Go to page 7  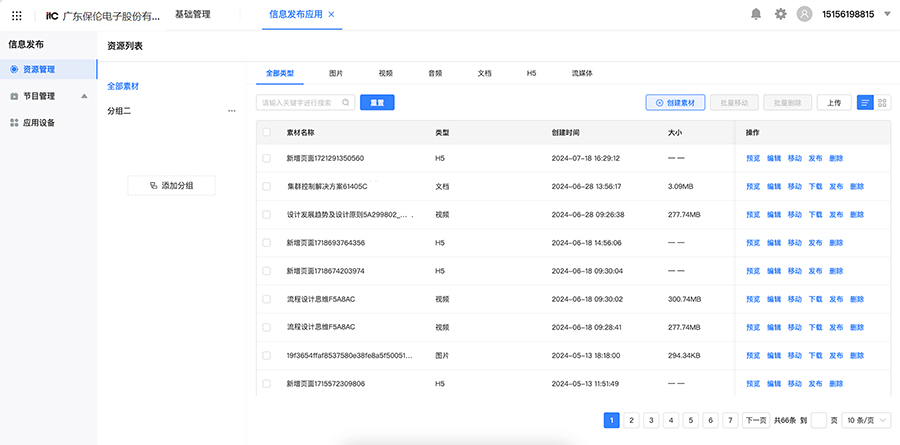pyautogui.click(x=730, y=420)
